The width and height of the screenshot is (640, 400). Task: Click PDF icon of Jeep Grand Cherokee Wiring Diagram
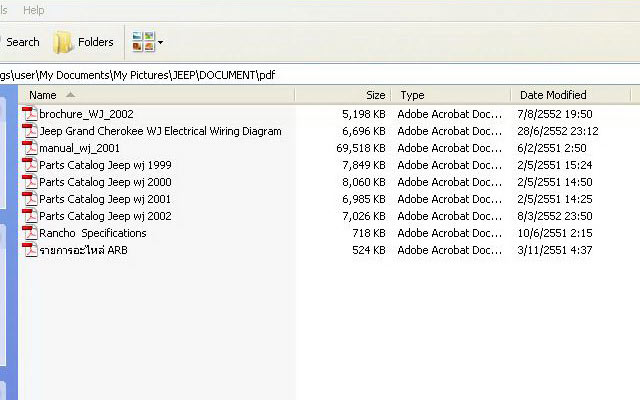click(30, 131)
